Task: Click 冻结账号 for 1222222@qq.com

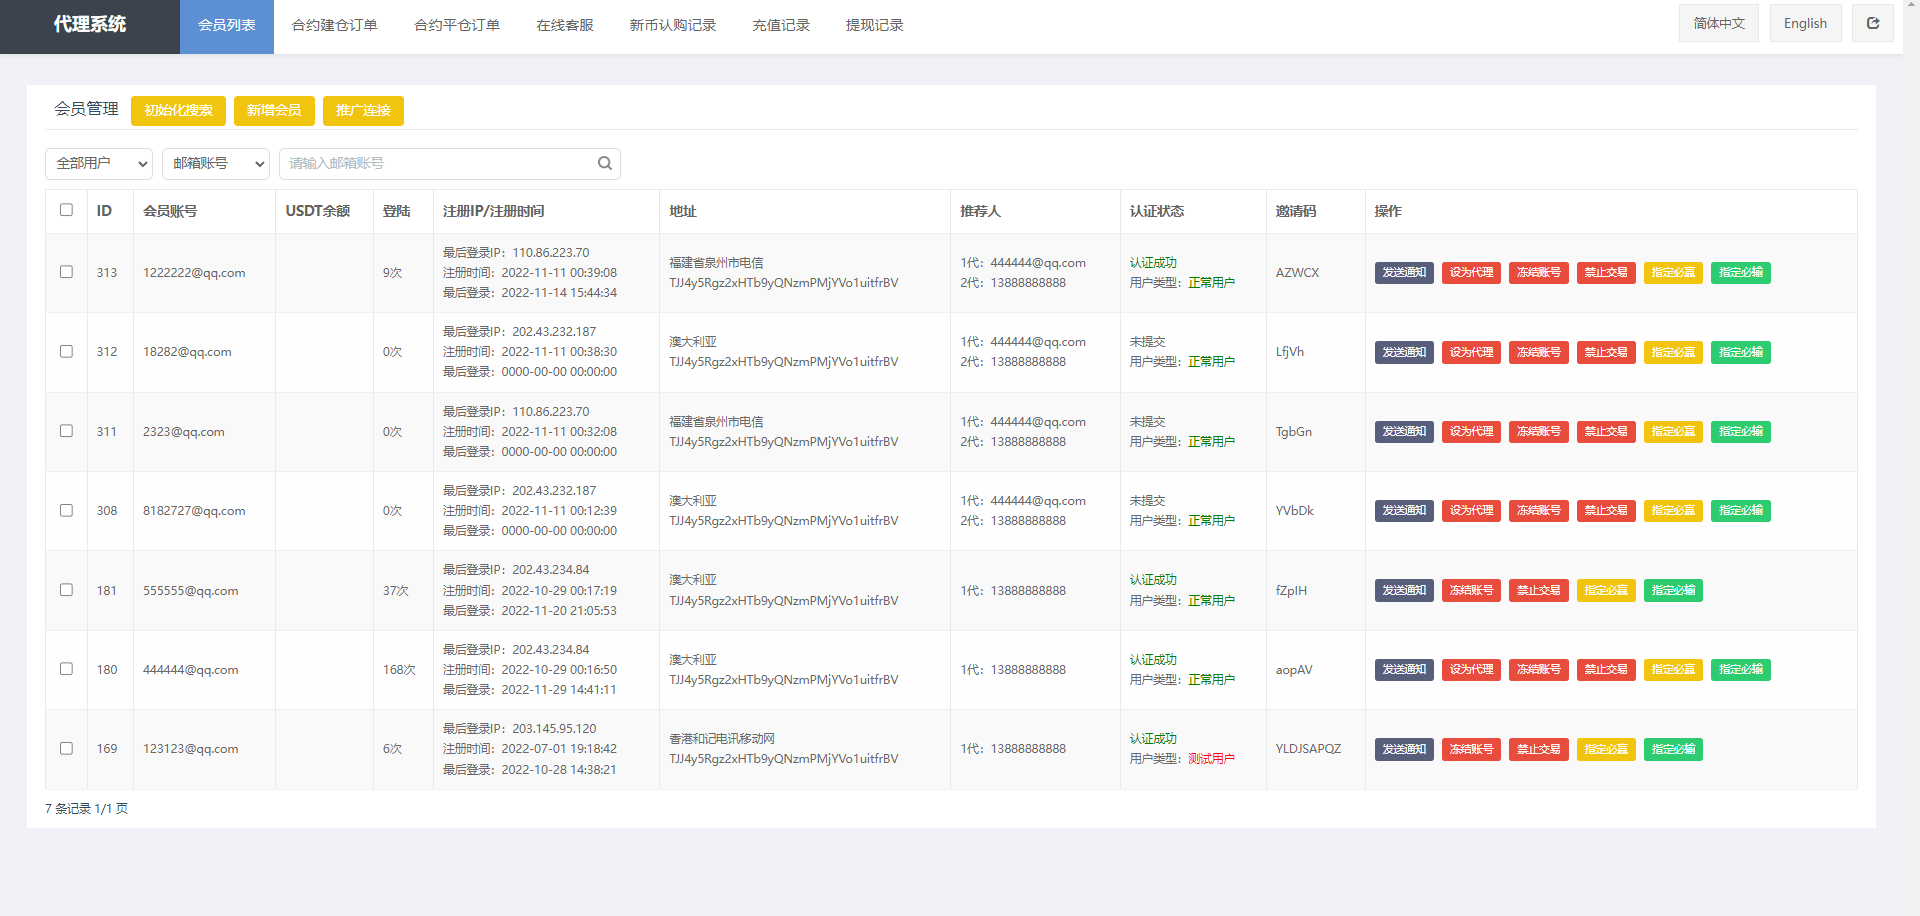Action: [x=1538, y=272]
